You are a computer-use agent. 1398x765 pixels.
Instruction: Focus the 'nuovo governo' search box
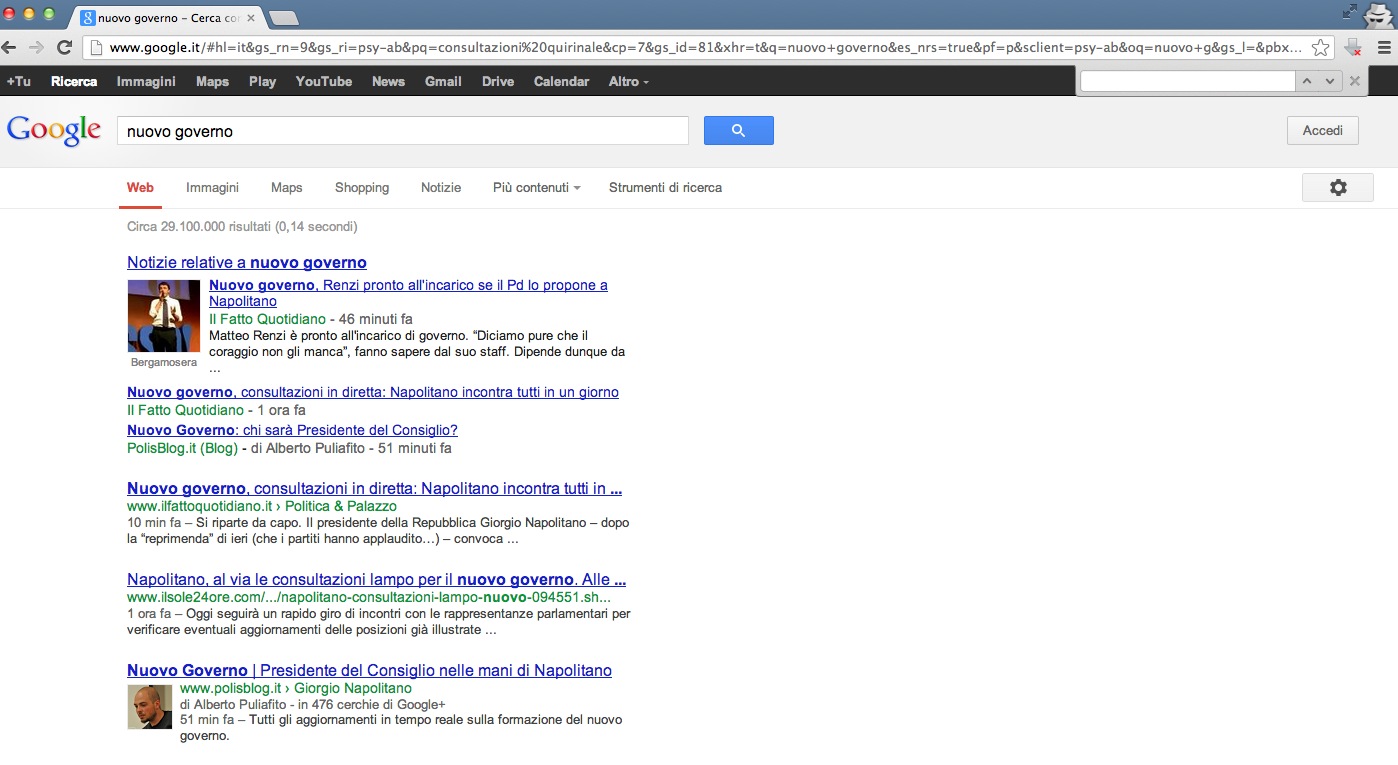(x=403, y=131)
